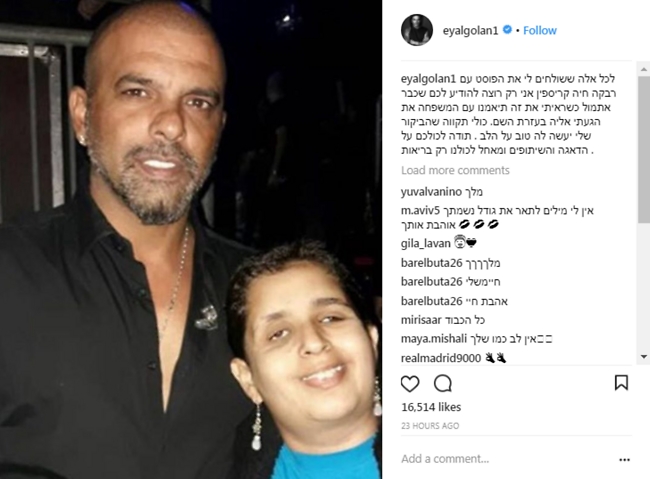
Task: View the 16,514 likes list
Action: (x=431, y=407)
